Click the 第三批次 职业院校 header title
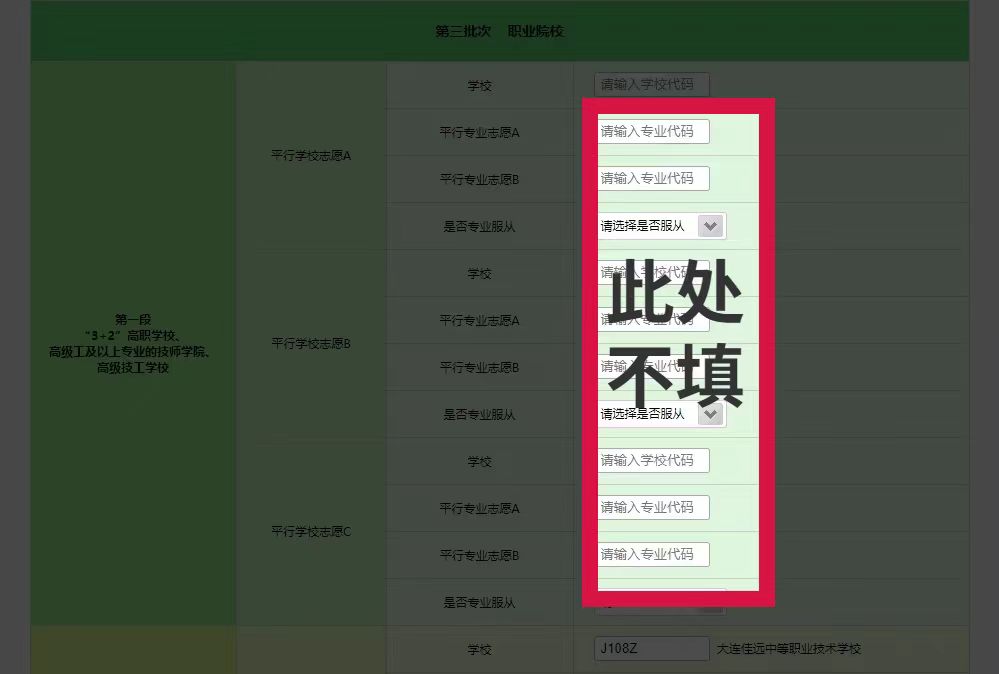Screen dimensions: 999x674 click(500, 31)
